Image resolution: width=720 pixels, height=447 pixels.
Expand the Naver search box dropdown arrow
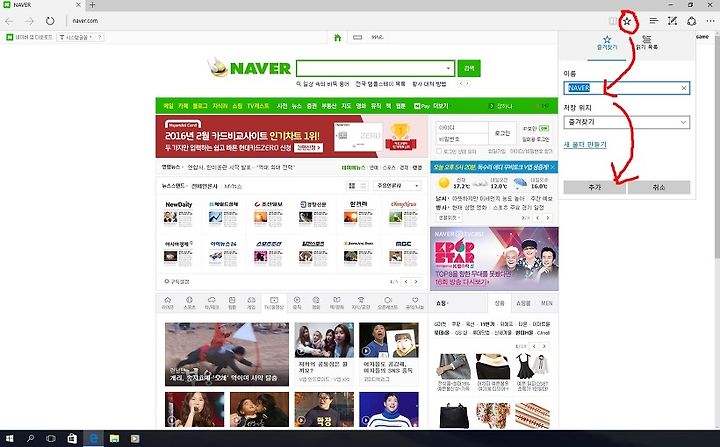click(448, 68)
